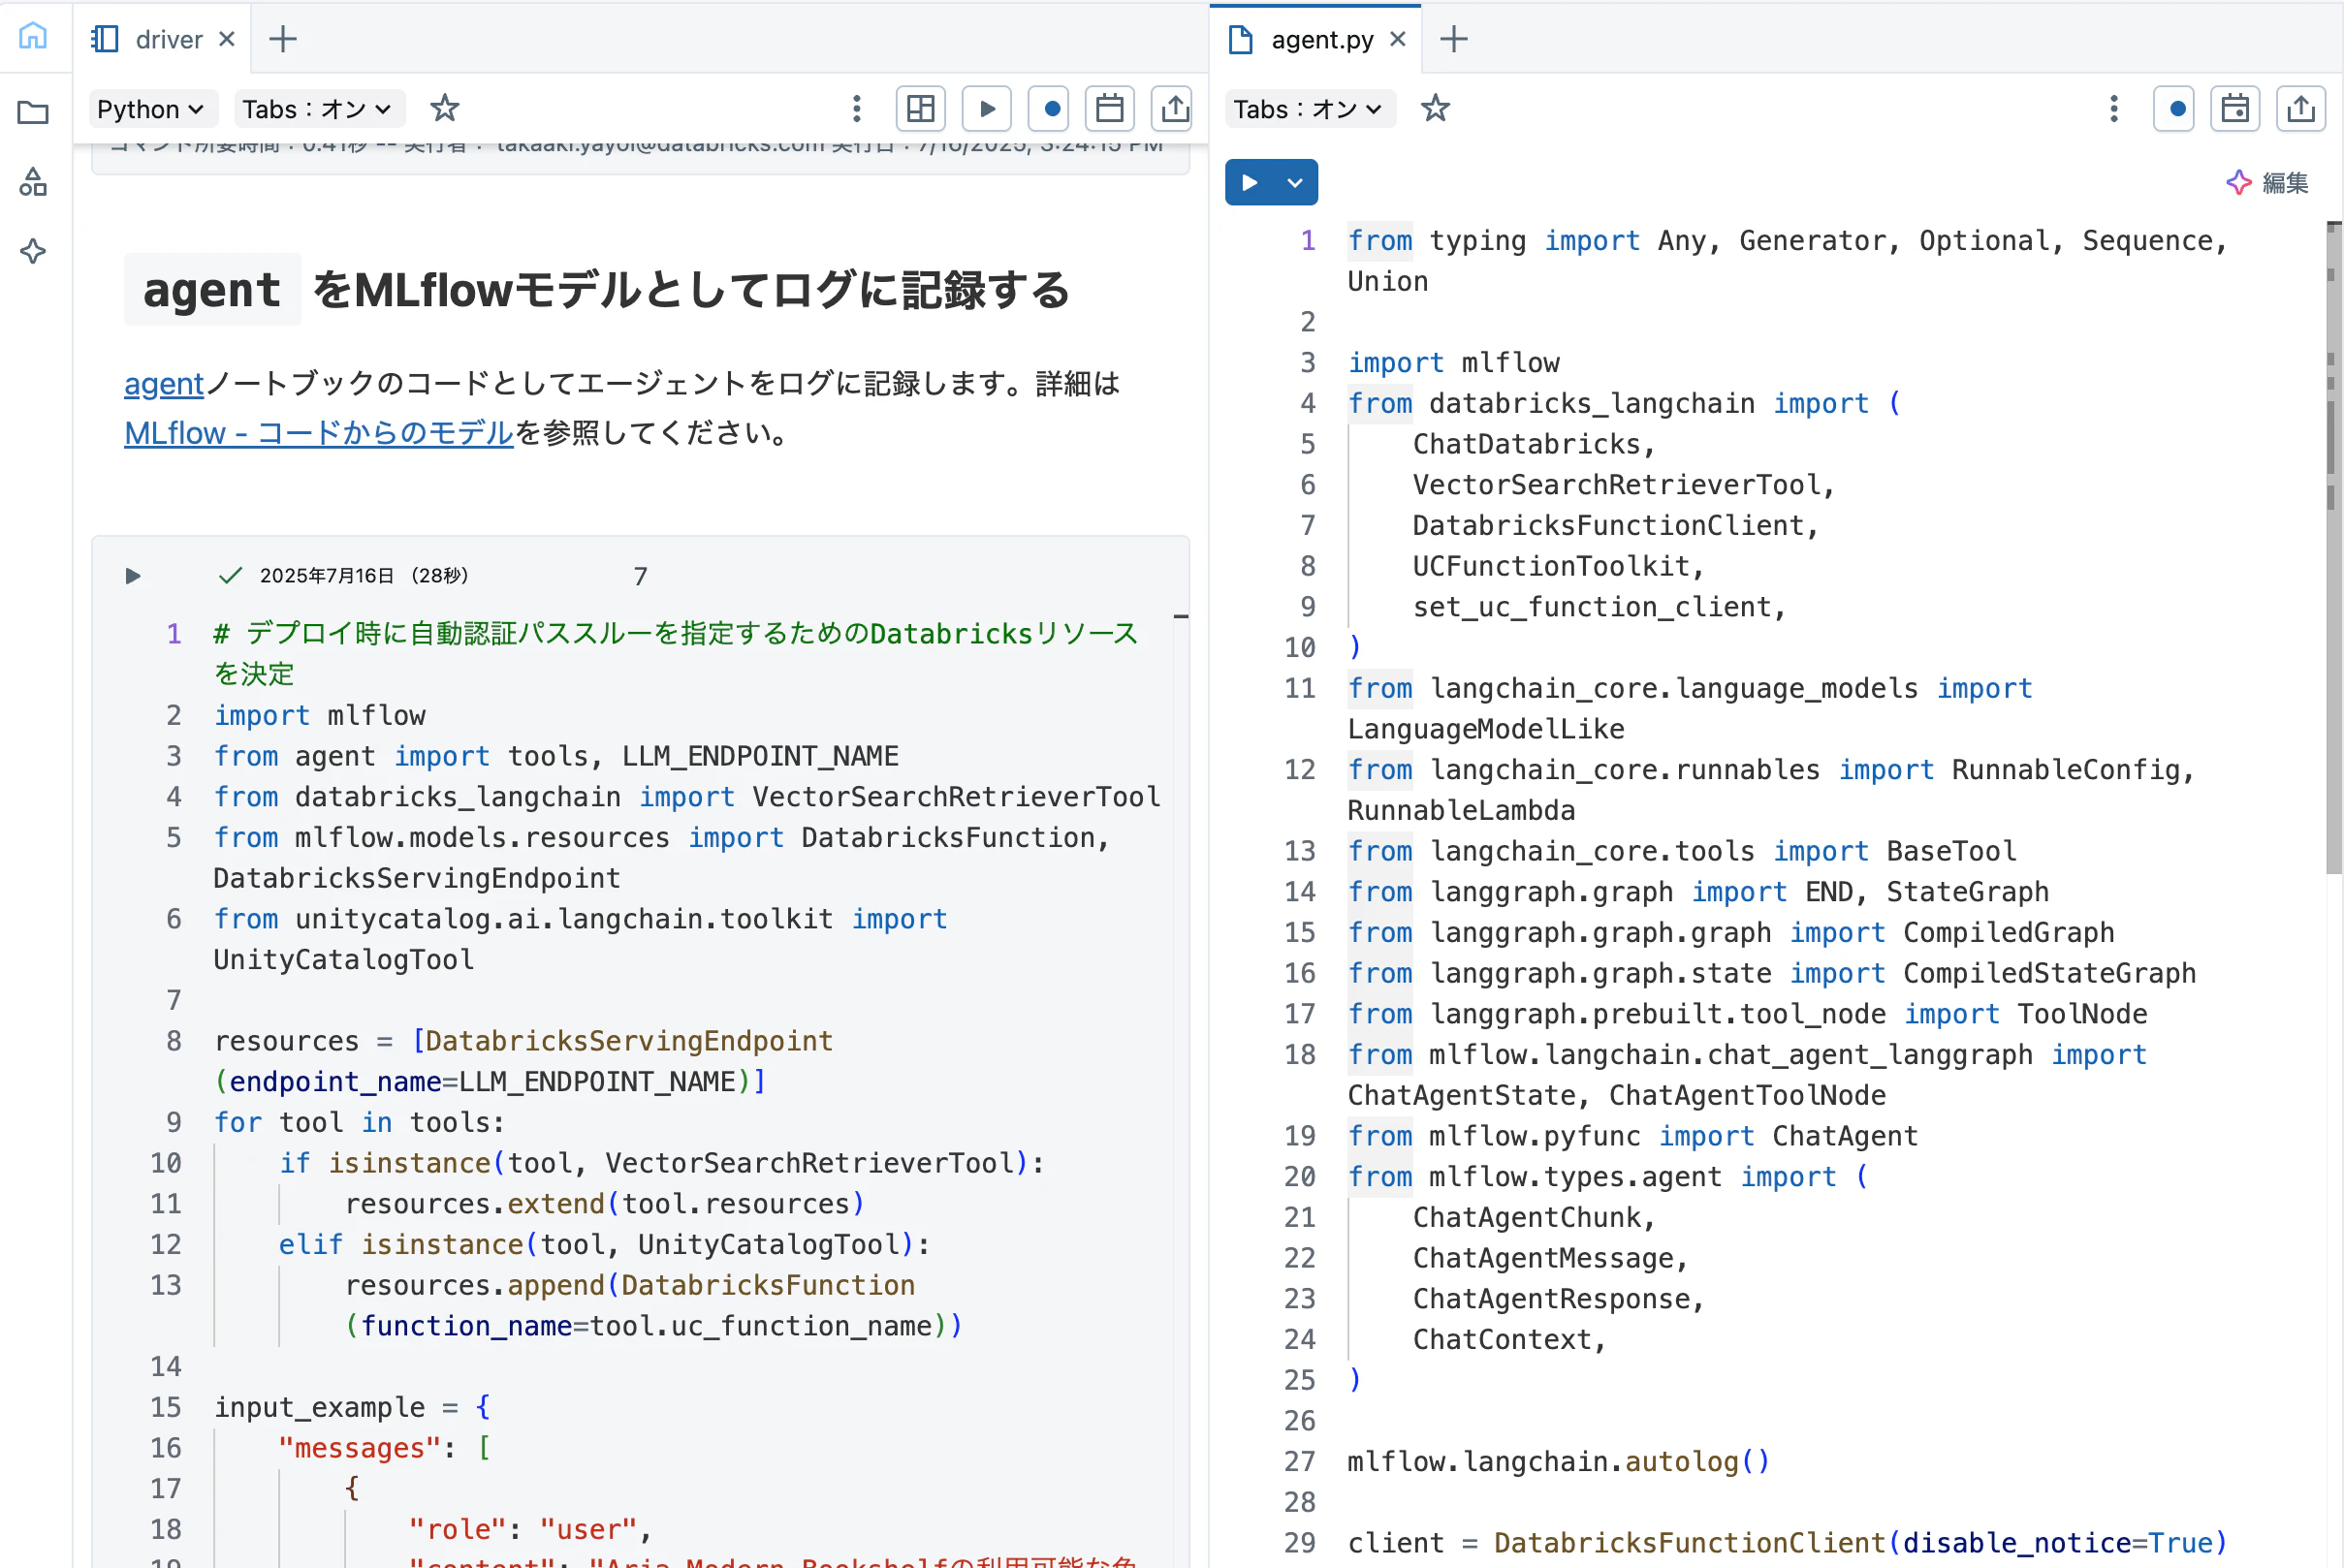Open compute status circle in agent.py toolbar
Viewport: 2344px width, 1568px height.
pyautogui.click(x=2174, y=108)
